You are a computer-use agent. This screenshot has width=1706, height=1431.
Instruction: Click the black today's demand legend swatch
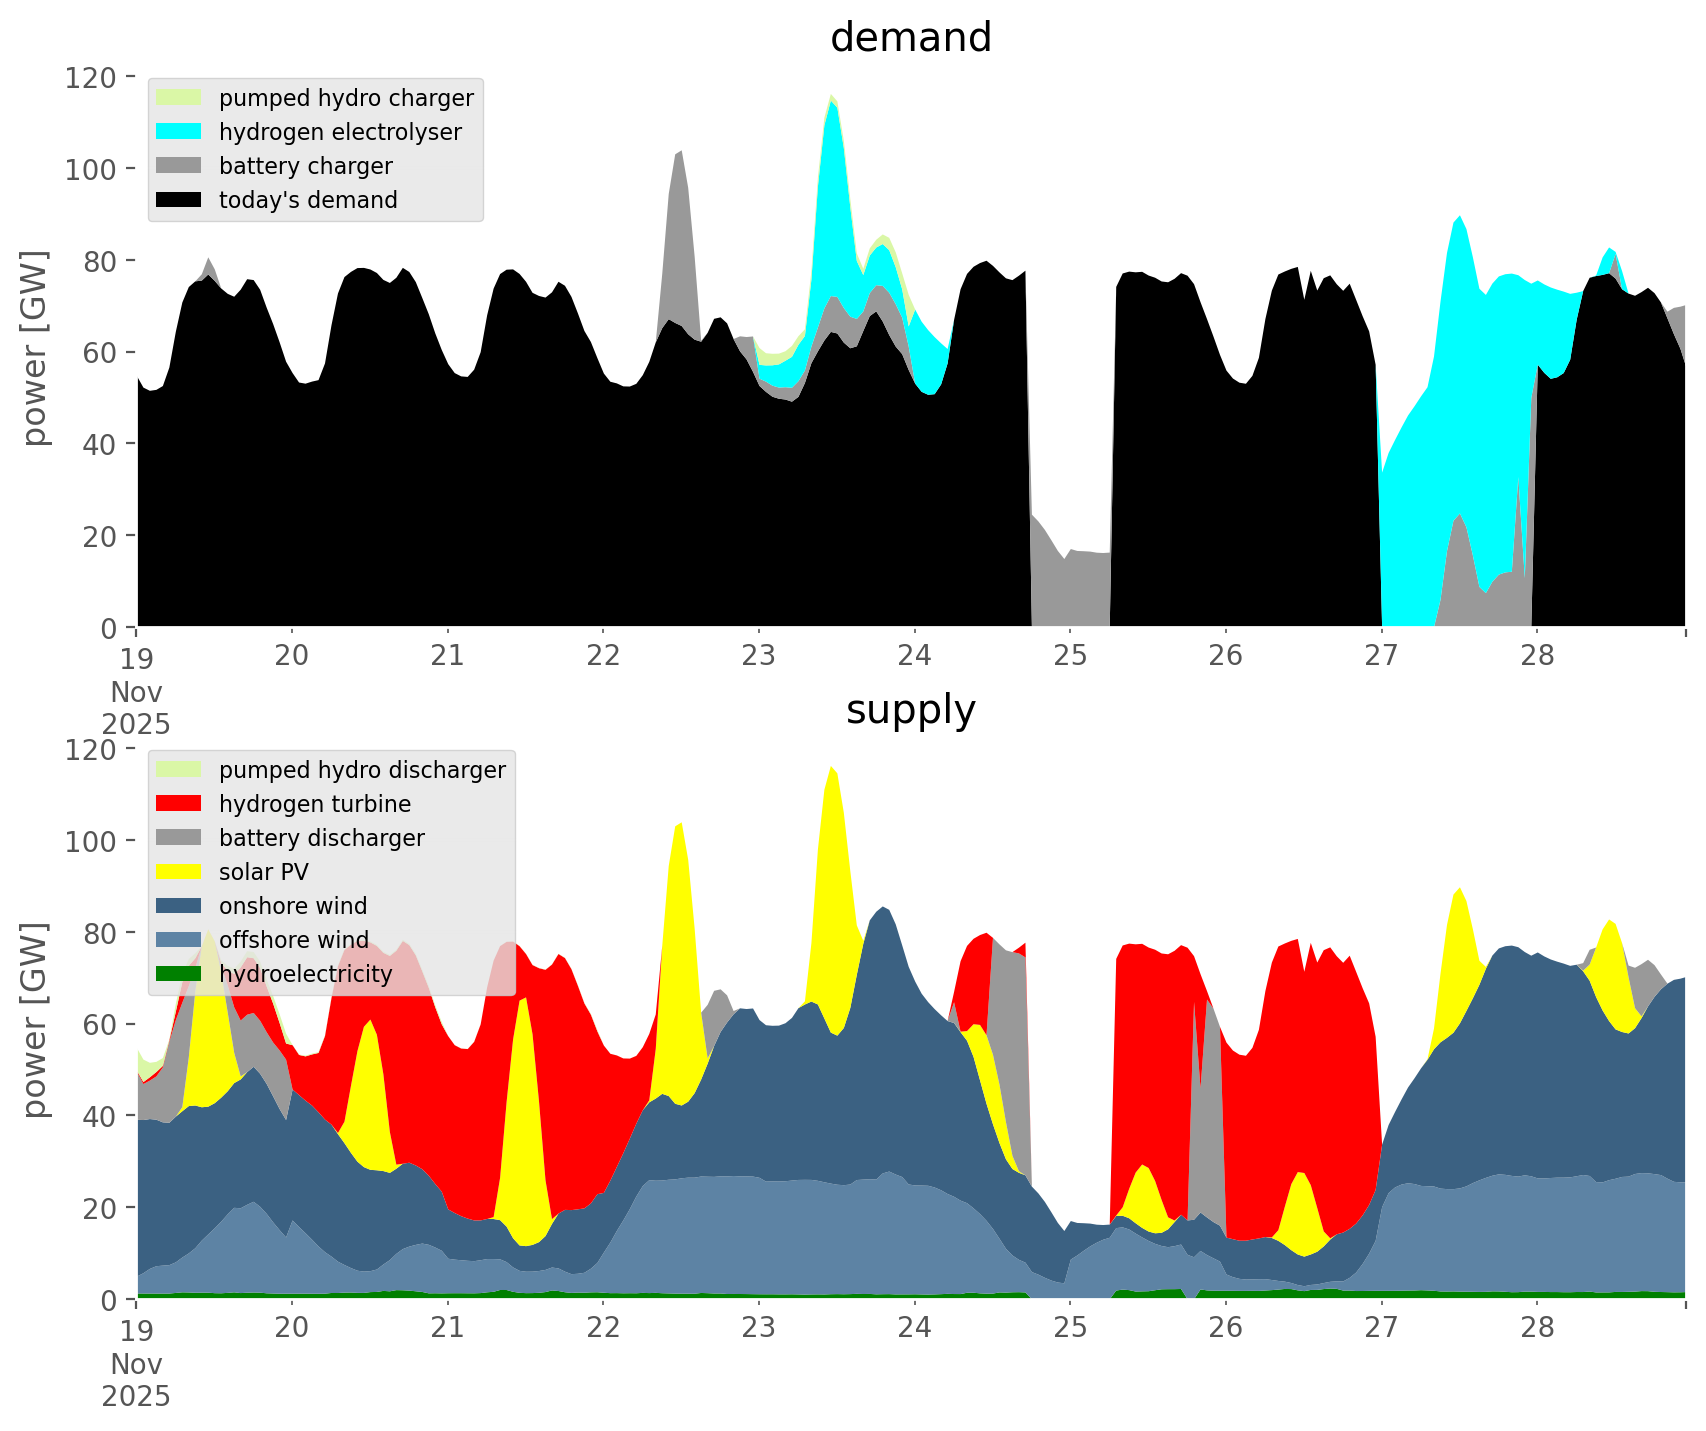click(179, 200)
